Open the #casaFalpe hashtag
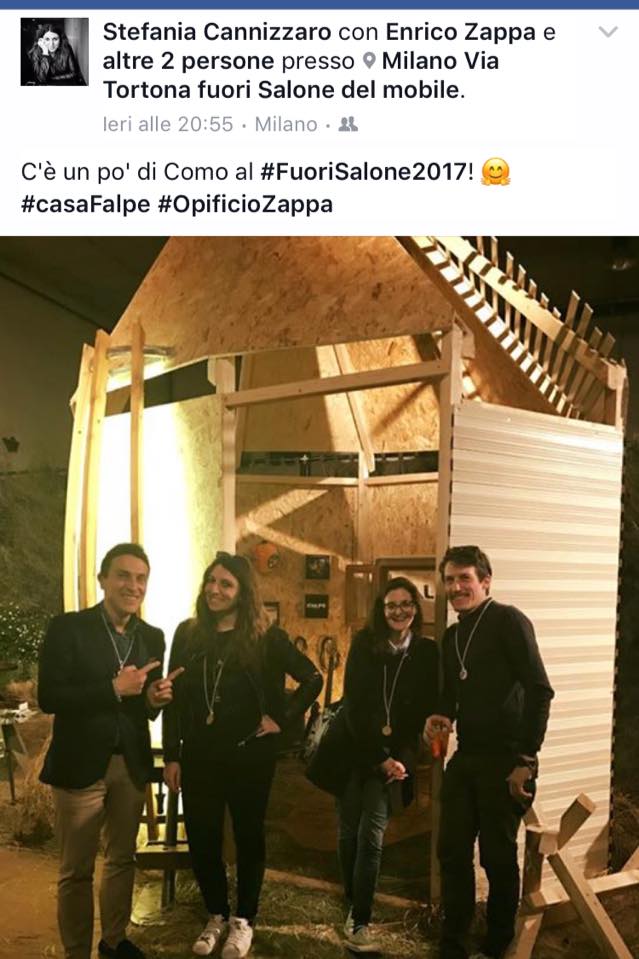 coord(86,204)
